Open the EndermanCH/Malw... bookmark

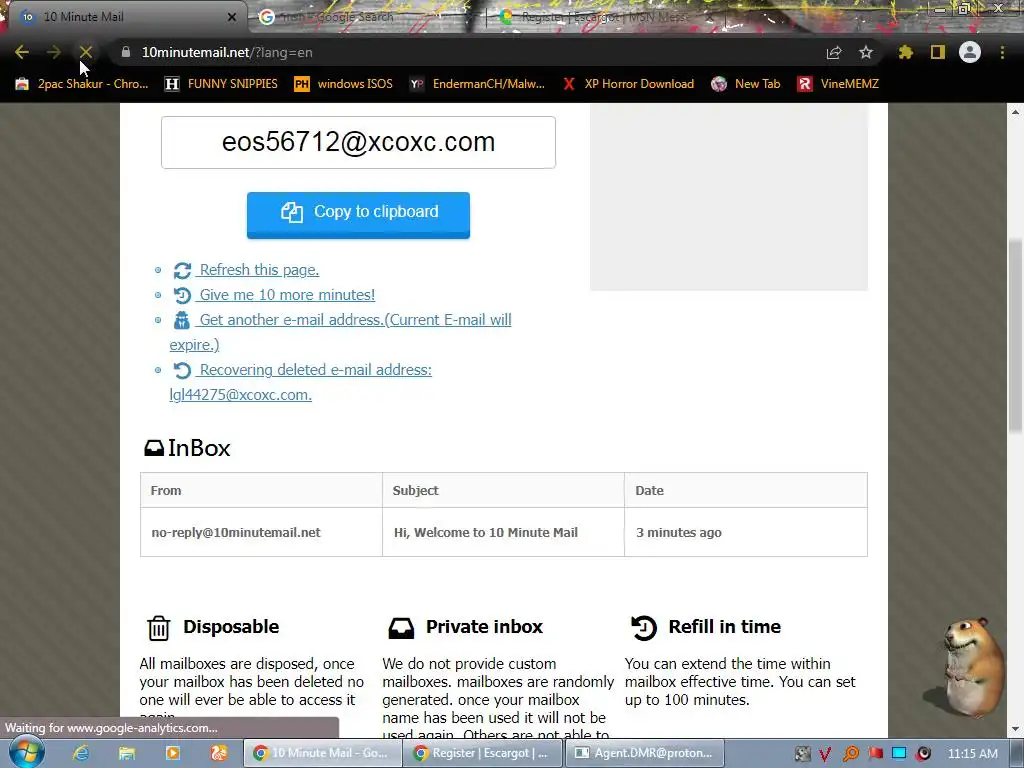[477, 84]
